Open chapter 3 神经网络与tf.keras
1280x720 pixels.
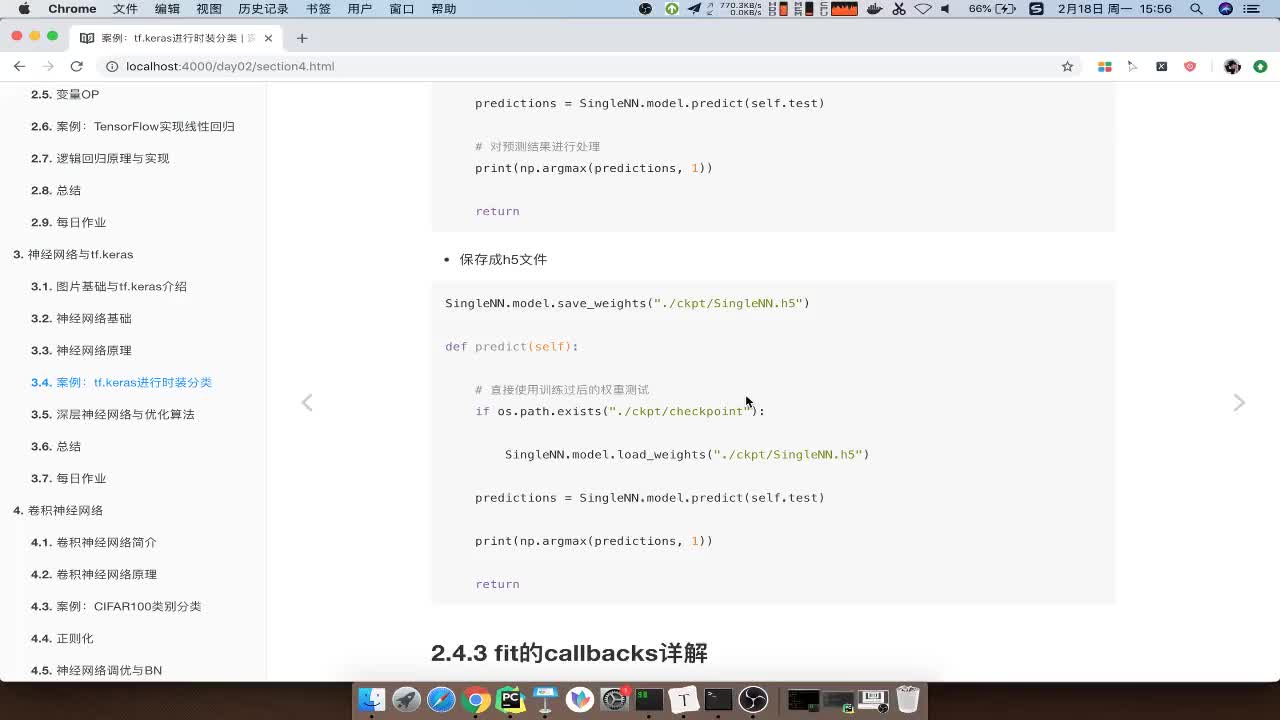(x=73, y=254)
